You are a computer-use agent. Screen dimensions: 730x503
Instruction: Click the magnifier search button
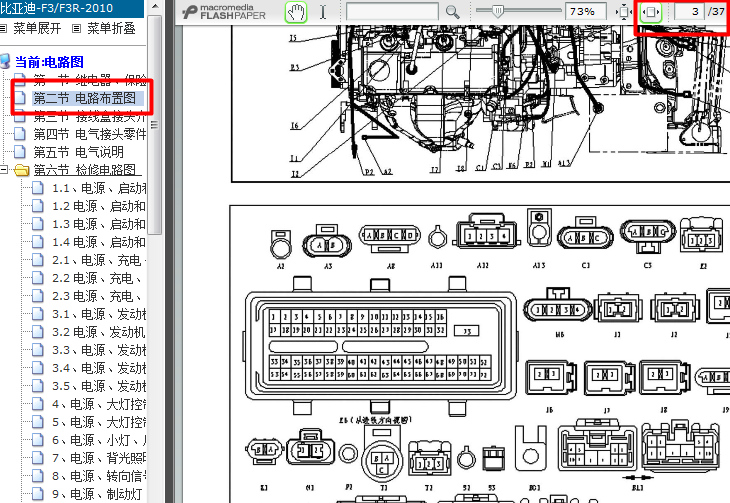452,12
